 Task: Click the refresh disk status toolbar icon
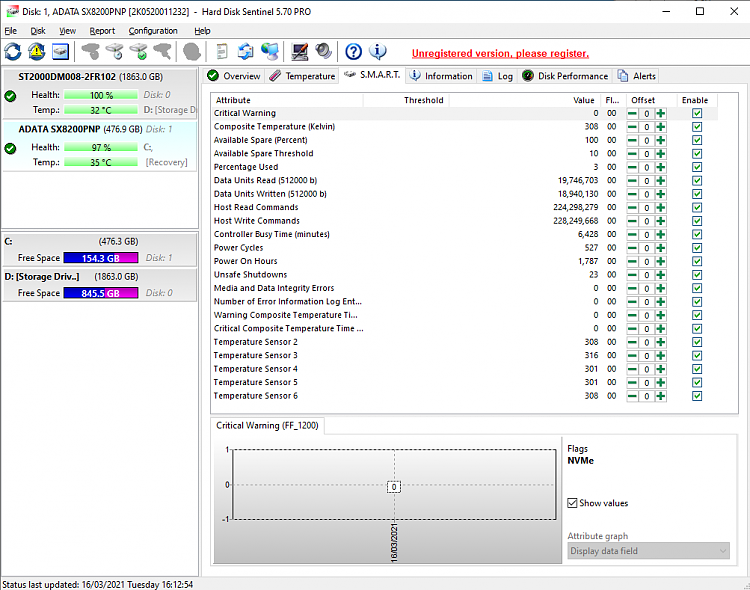(x=13, y=52)
